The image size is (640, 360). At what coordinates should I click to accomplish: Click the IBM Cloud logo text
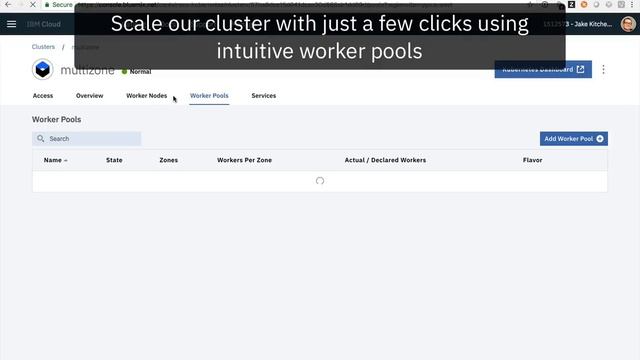tap(44, 24)
